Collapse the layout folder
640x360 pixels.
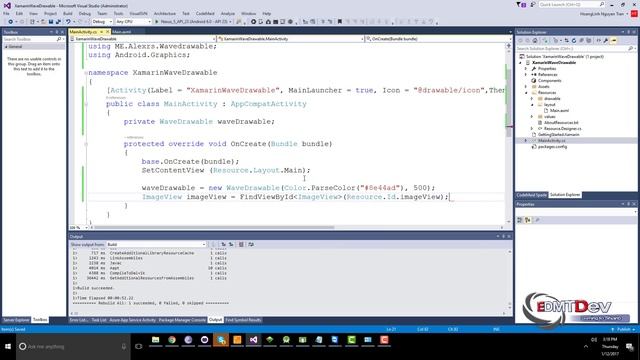point(531,104)
